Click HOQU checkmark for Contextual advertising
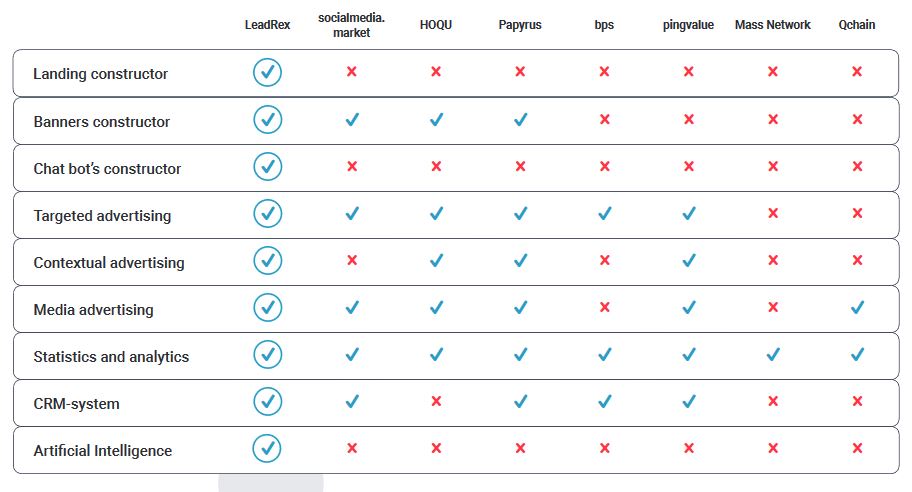This screenshot has height=492, width=912. 436,261
